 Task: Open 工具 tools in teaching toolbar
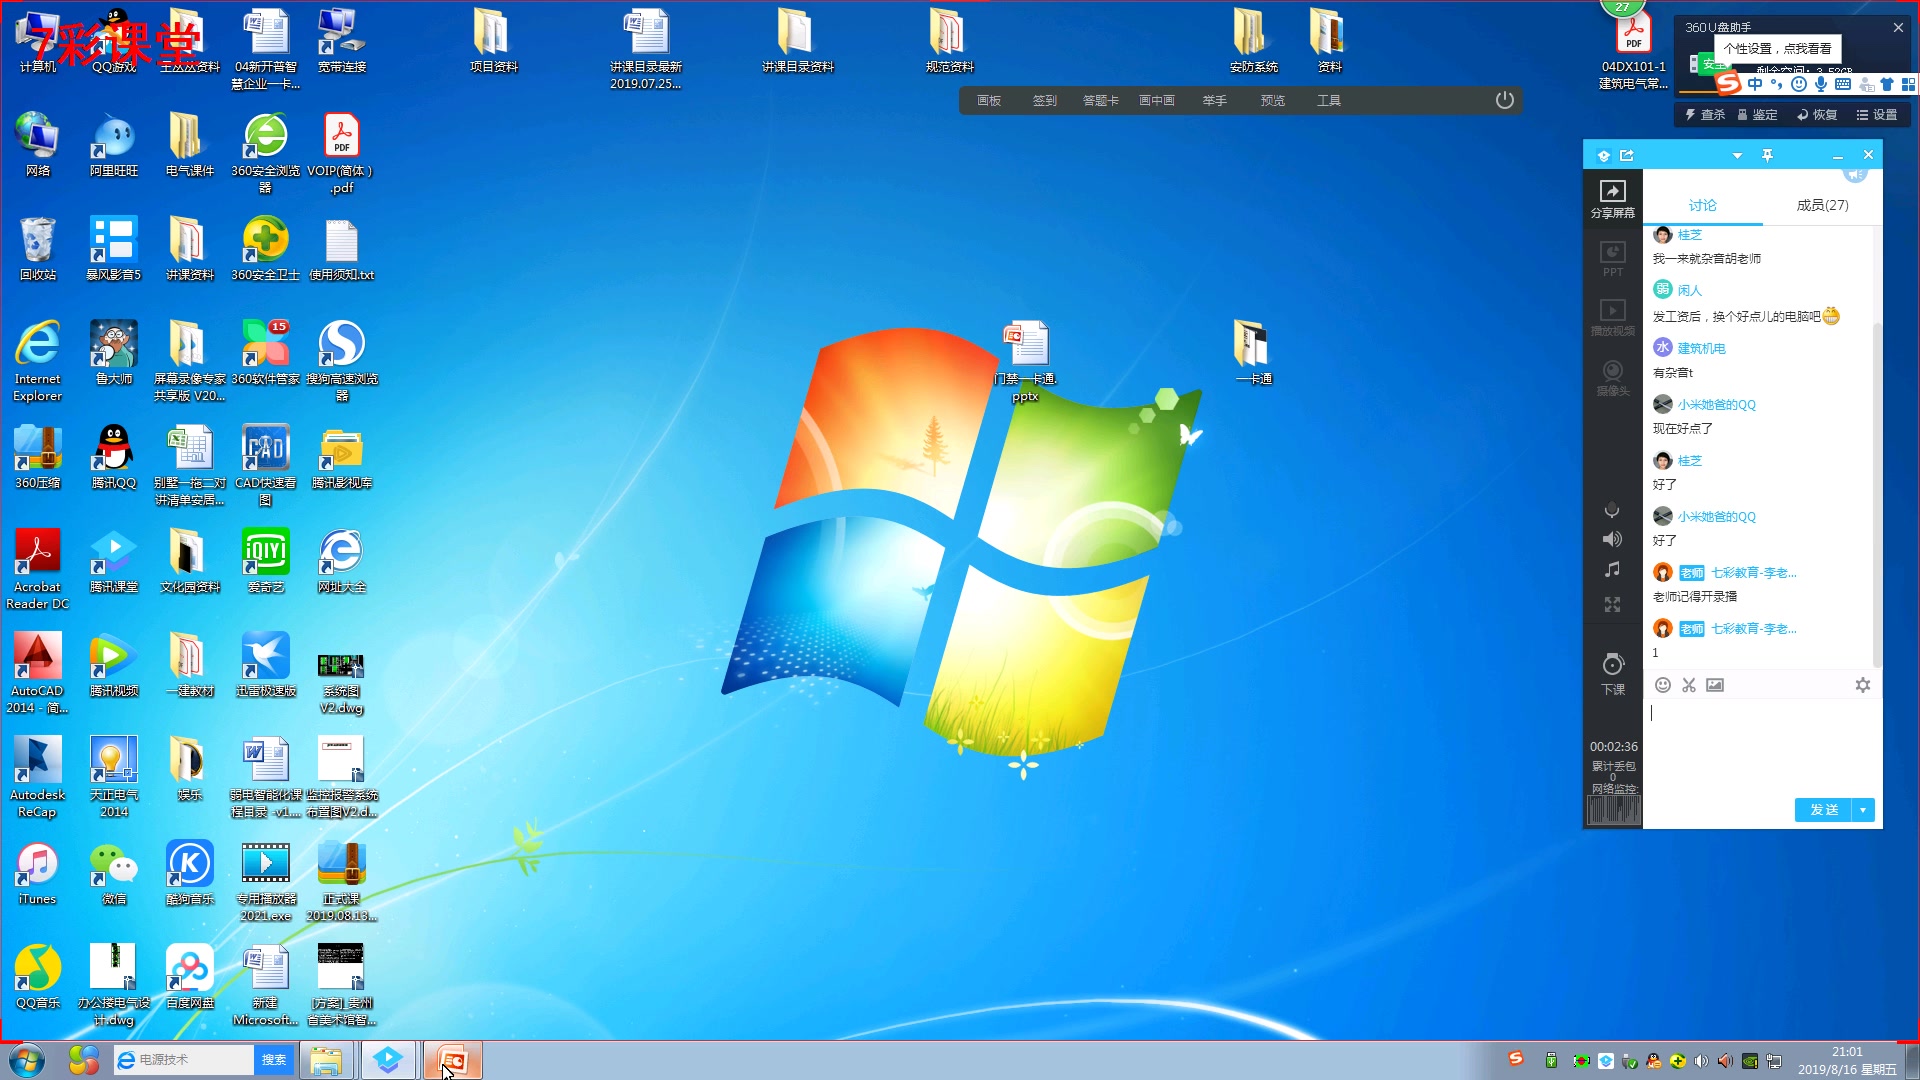coord(1328,100)
